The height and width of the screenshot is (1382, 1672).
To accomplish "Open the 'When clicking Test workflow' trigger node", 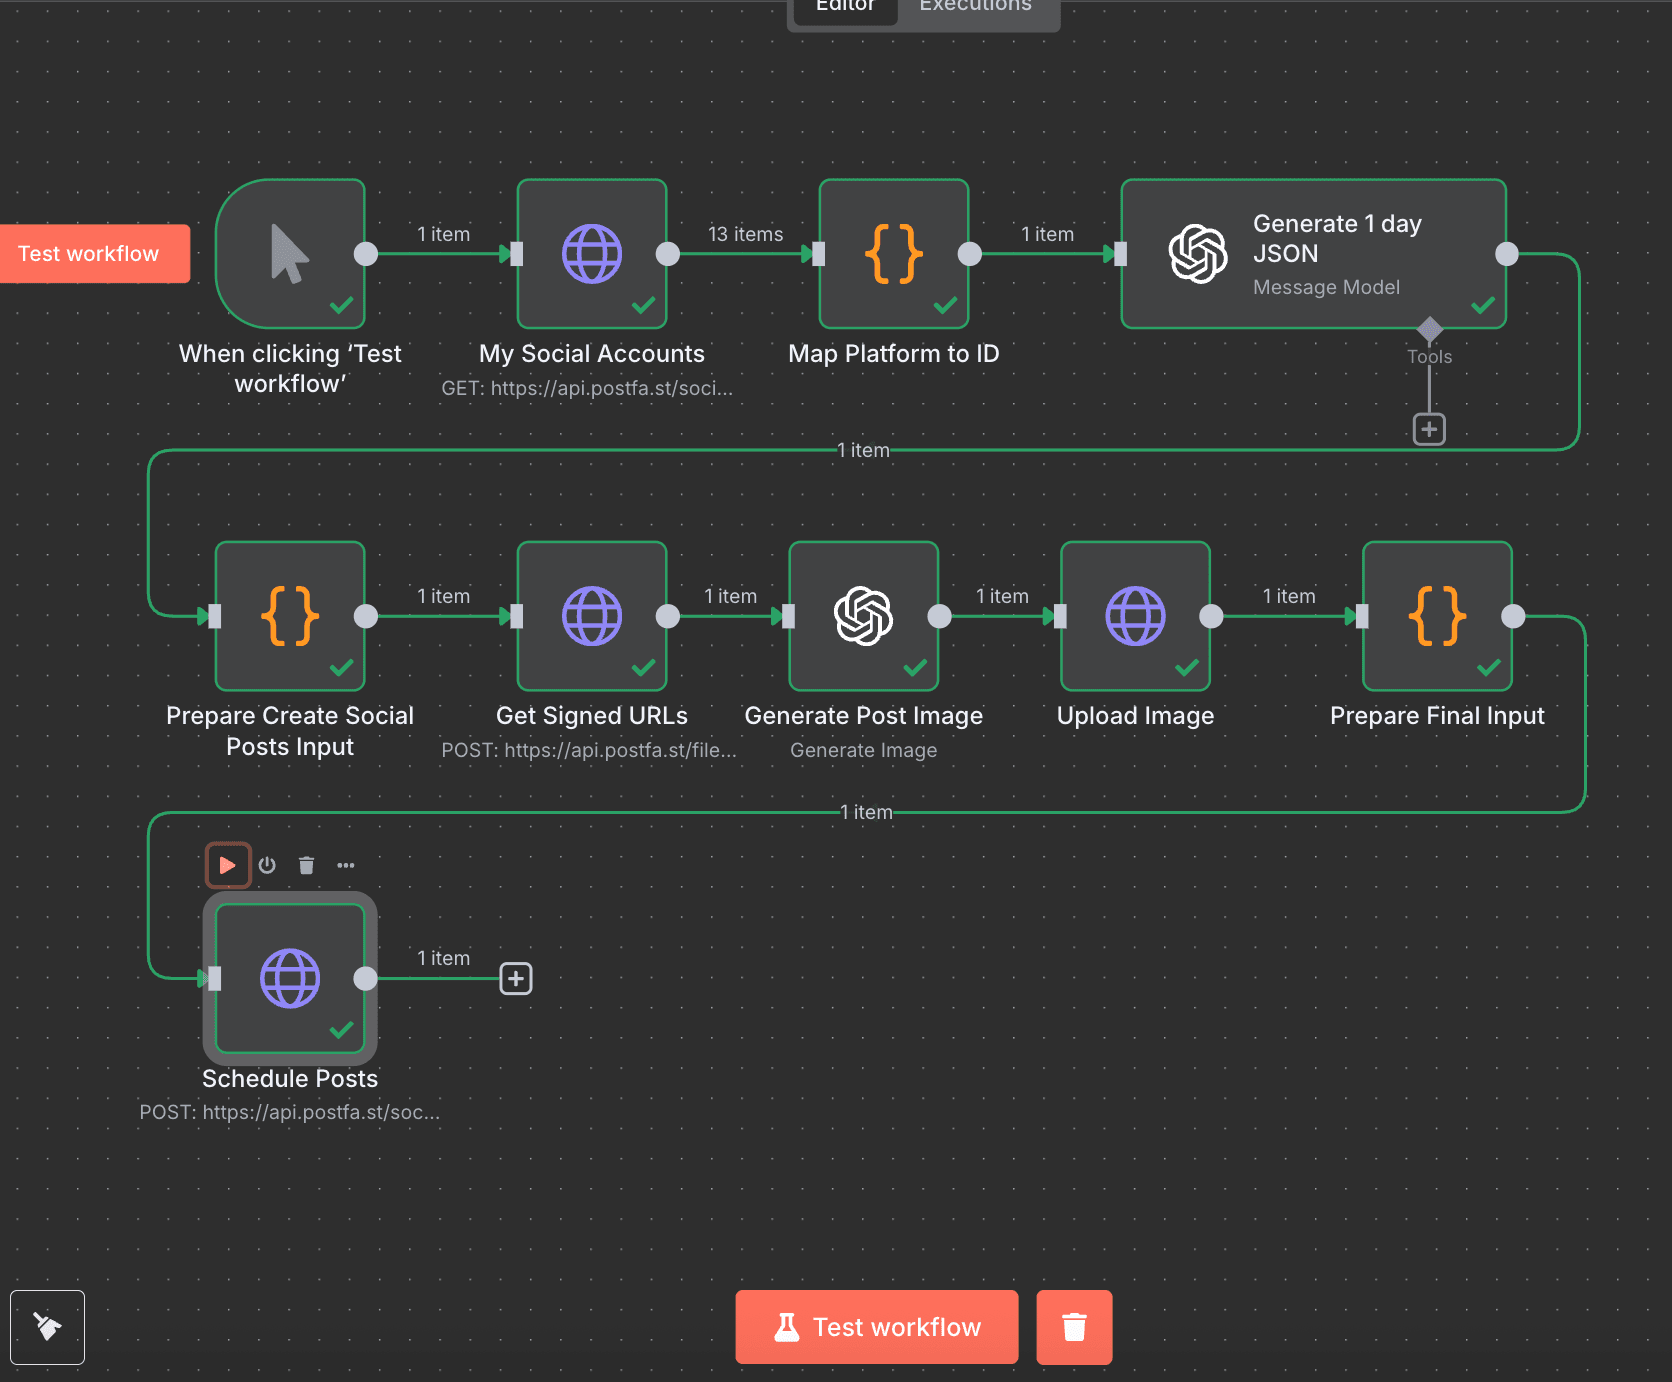I will [290, 254].
